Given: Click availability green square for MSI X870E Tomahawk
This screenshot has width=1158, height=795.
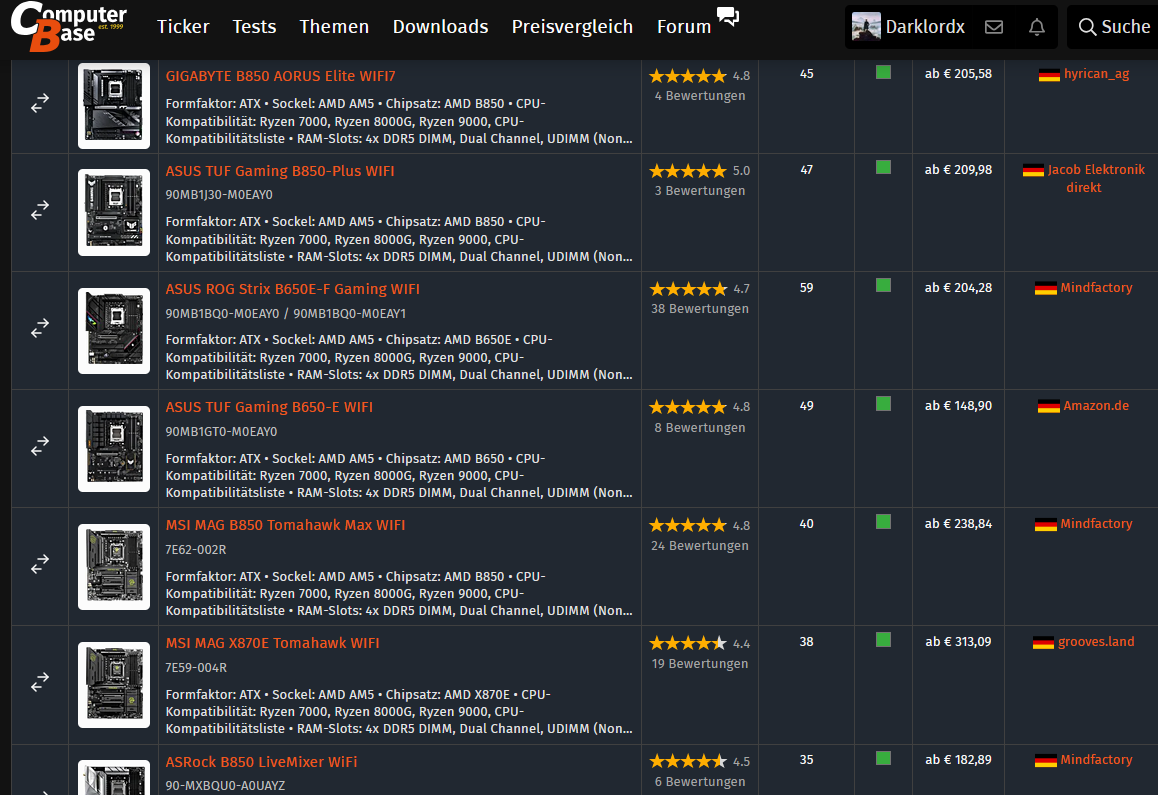Looking at the screenshot, I should click(883, 640).
